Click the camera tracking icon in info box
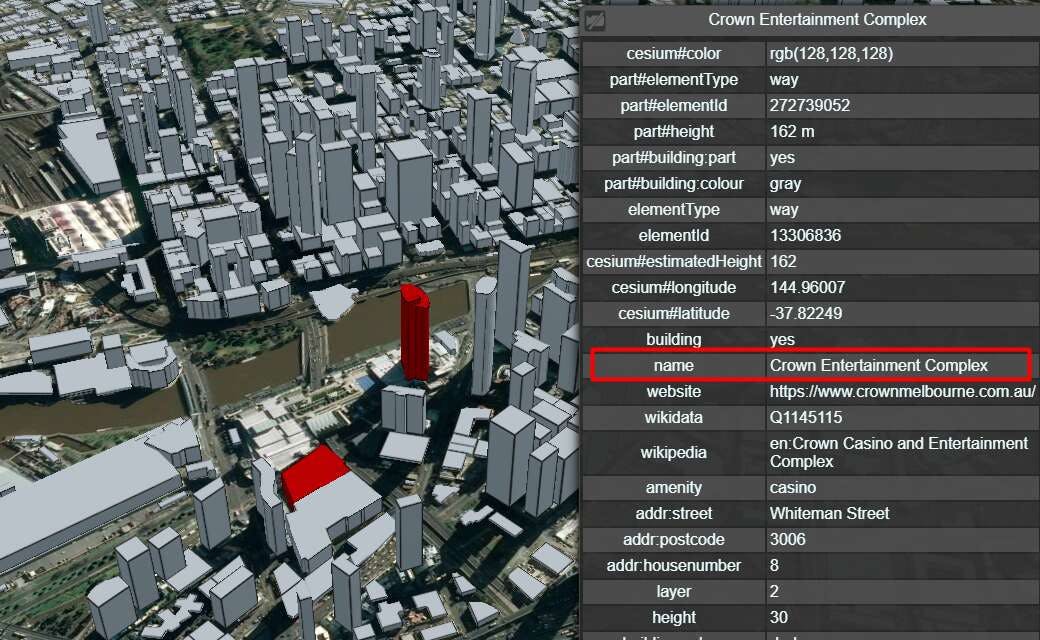This screenshot has width=1040, height=640. 596,20
